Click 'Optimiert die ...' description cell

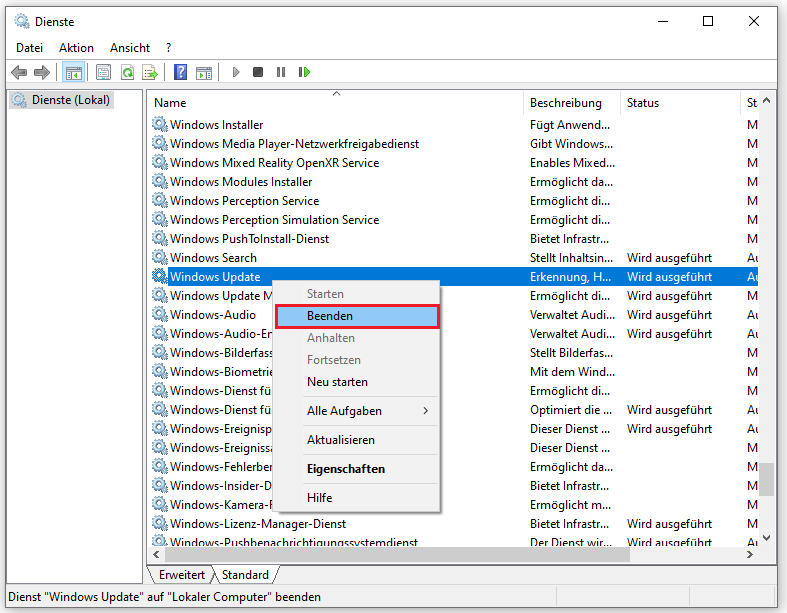point(571,410)
